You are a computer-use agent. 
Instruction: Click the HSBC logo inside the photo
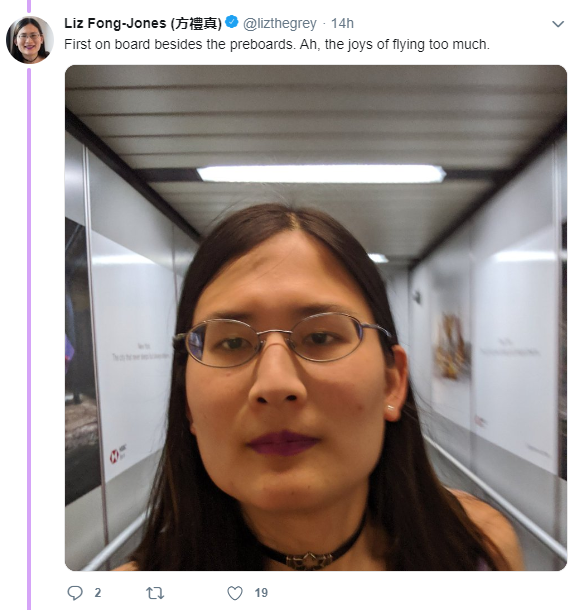117,453
